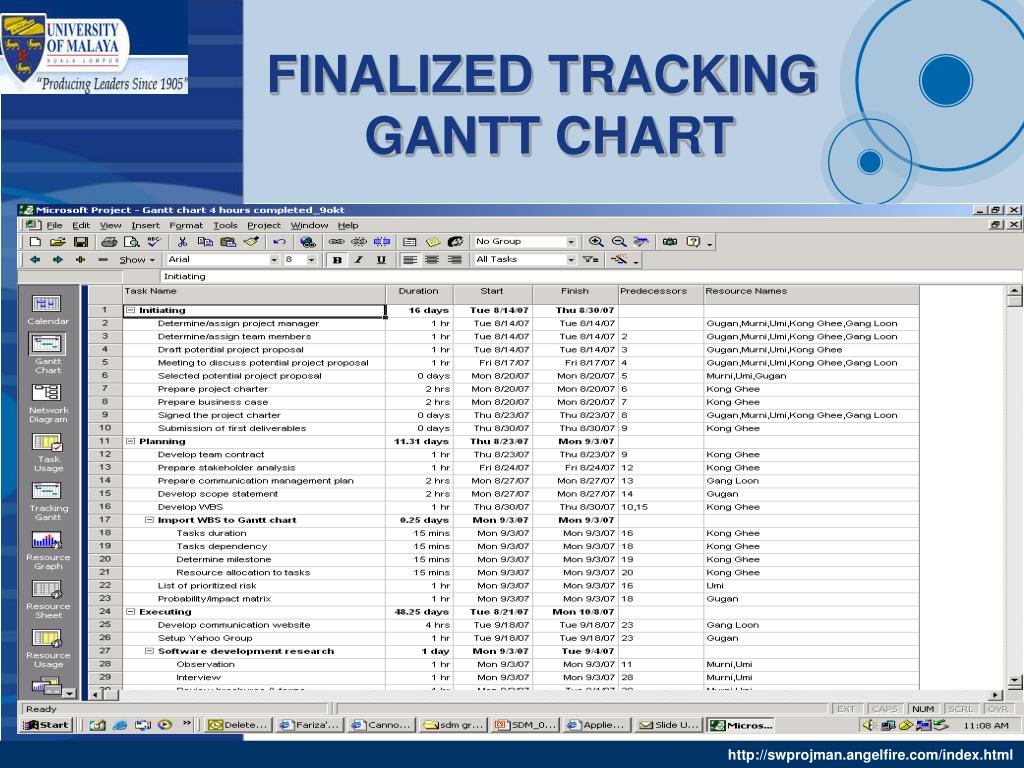
Task: Switch to Calendar view
Action: [48, 310]
